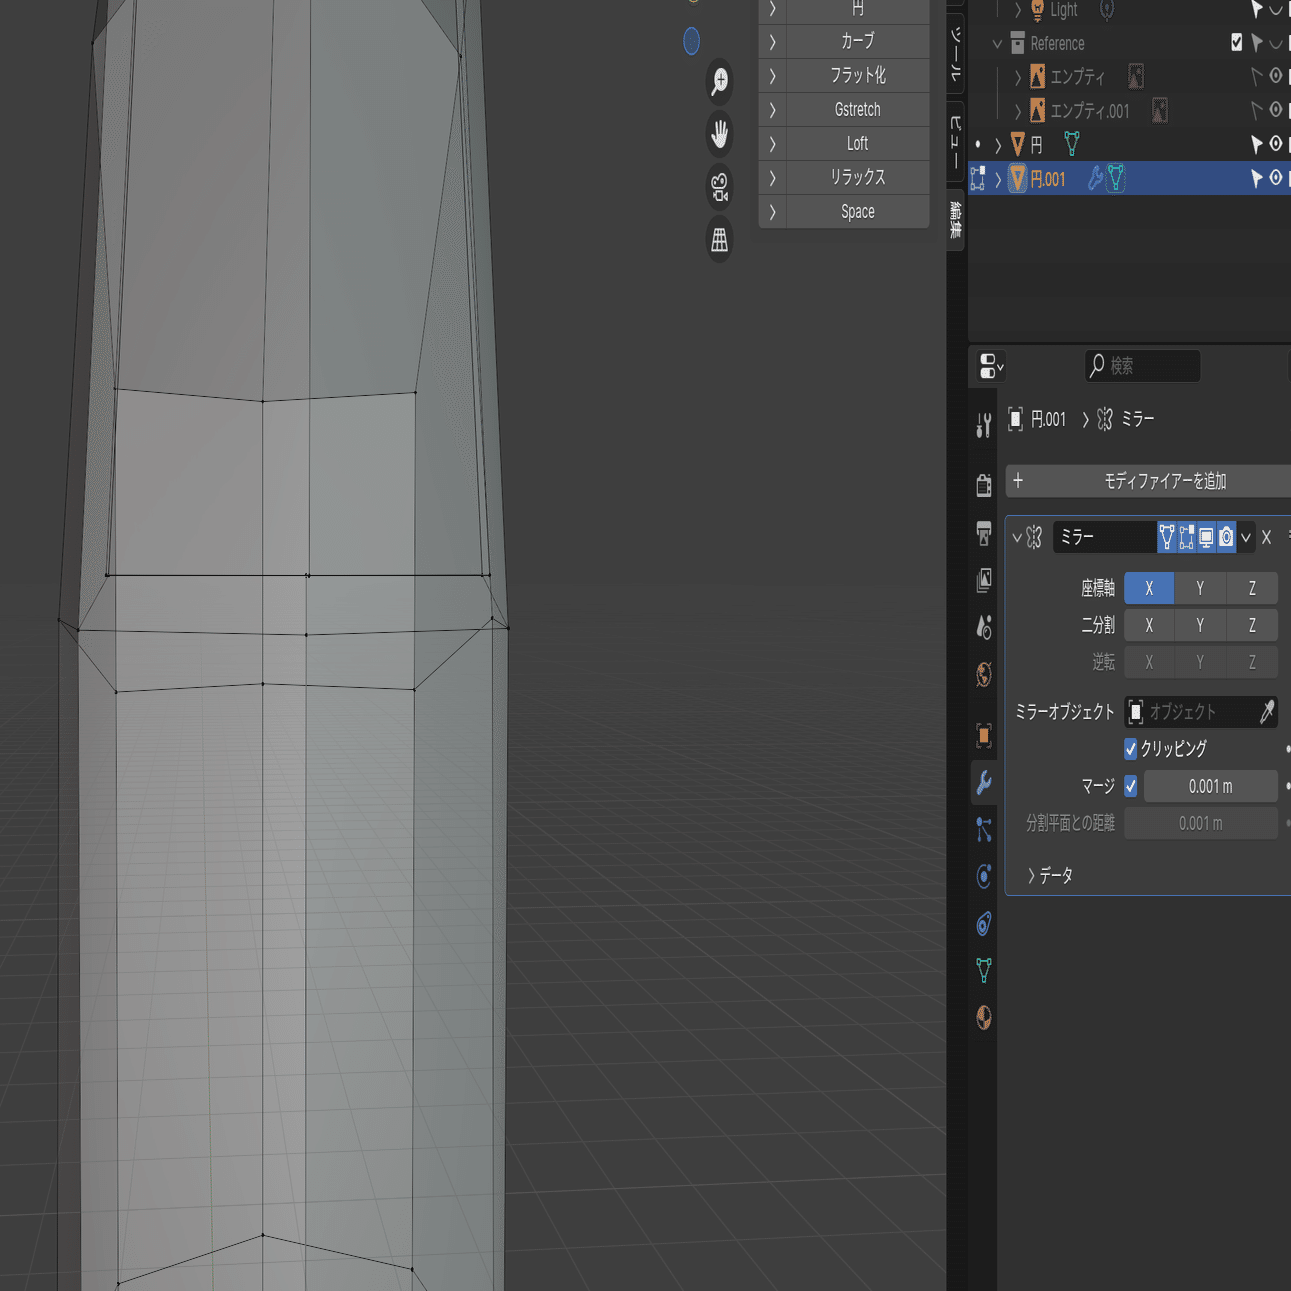1291x1291 pixels.
Task: Toggle the selectable arrow on the 円.001 row
Action: (x=1257, y=178)
